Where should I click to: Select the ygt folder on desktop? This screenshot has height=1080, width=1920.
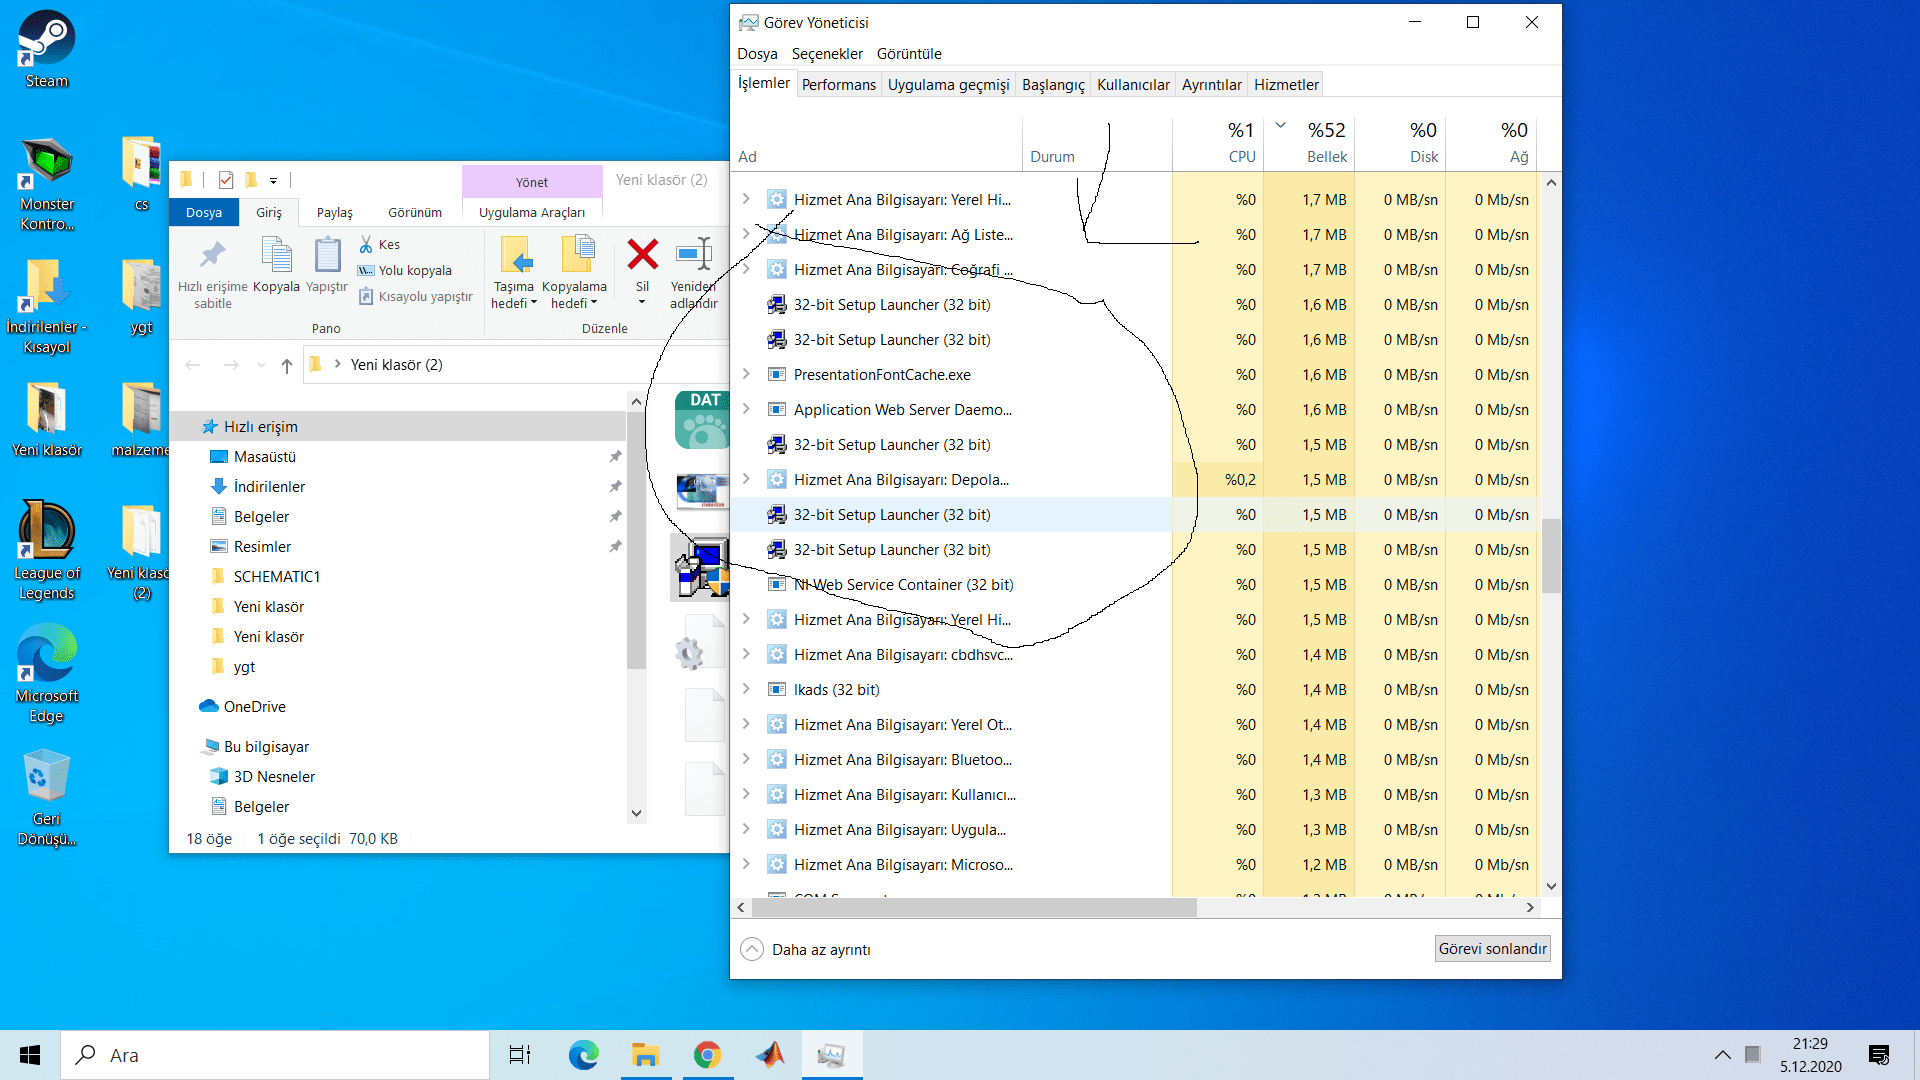(x=141, y=296)
